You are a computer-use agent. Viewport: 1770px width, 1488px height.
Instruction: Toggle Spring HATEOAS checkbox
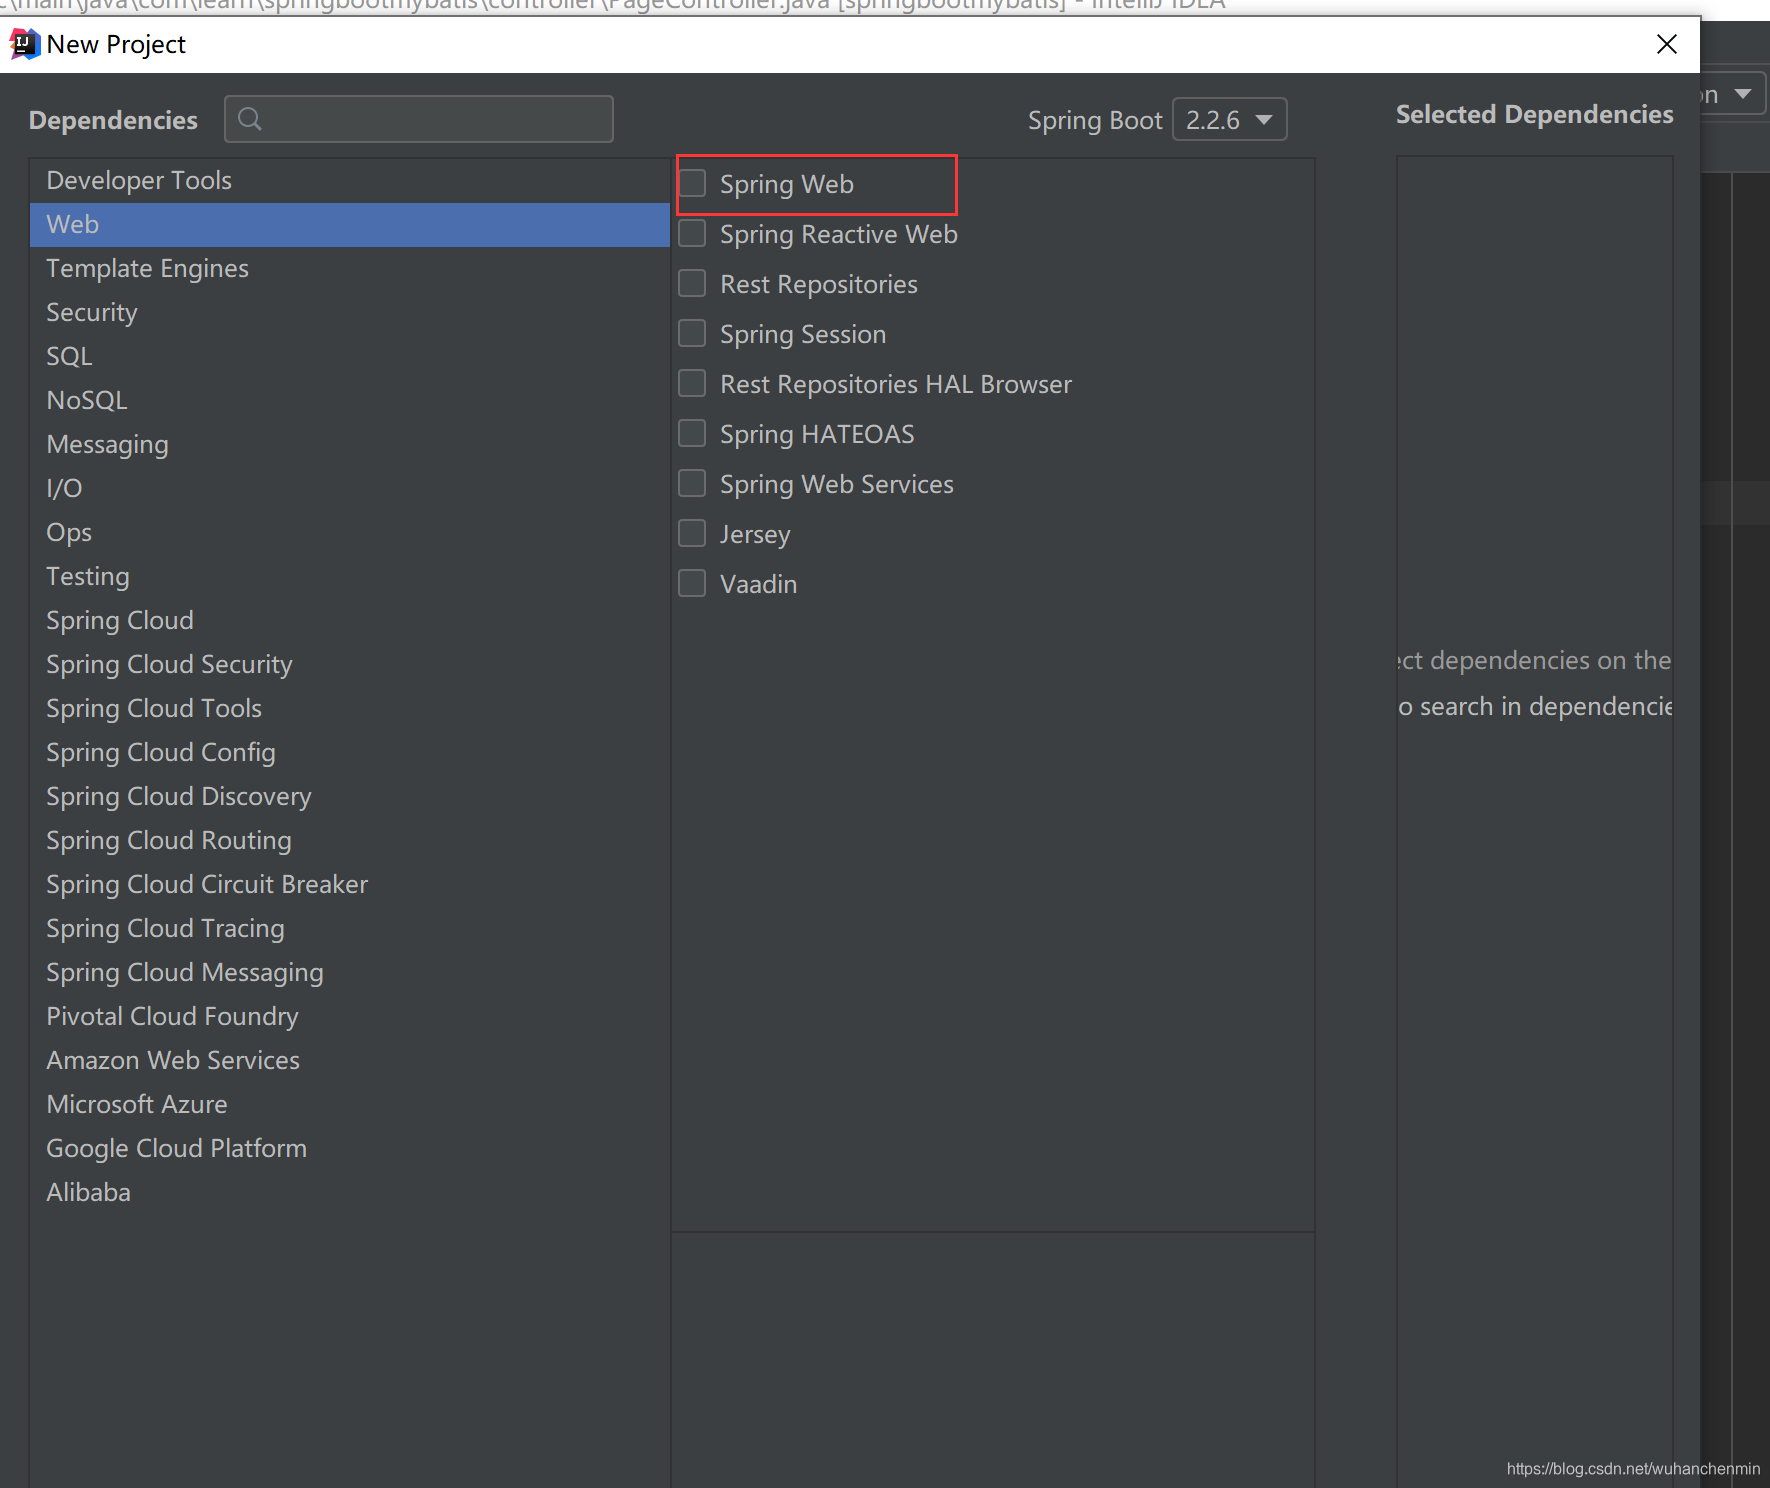click(x=692, y=433)
